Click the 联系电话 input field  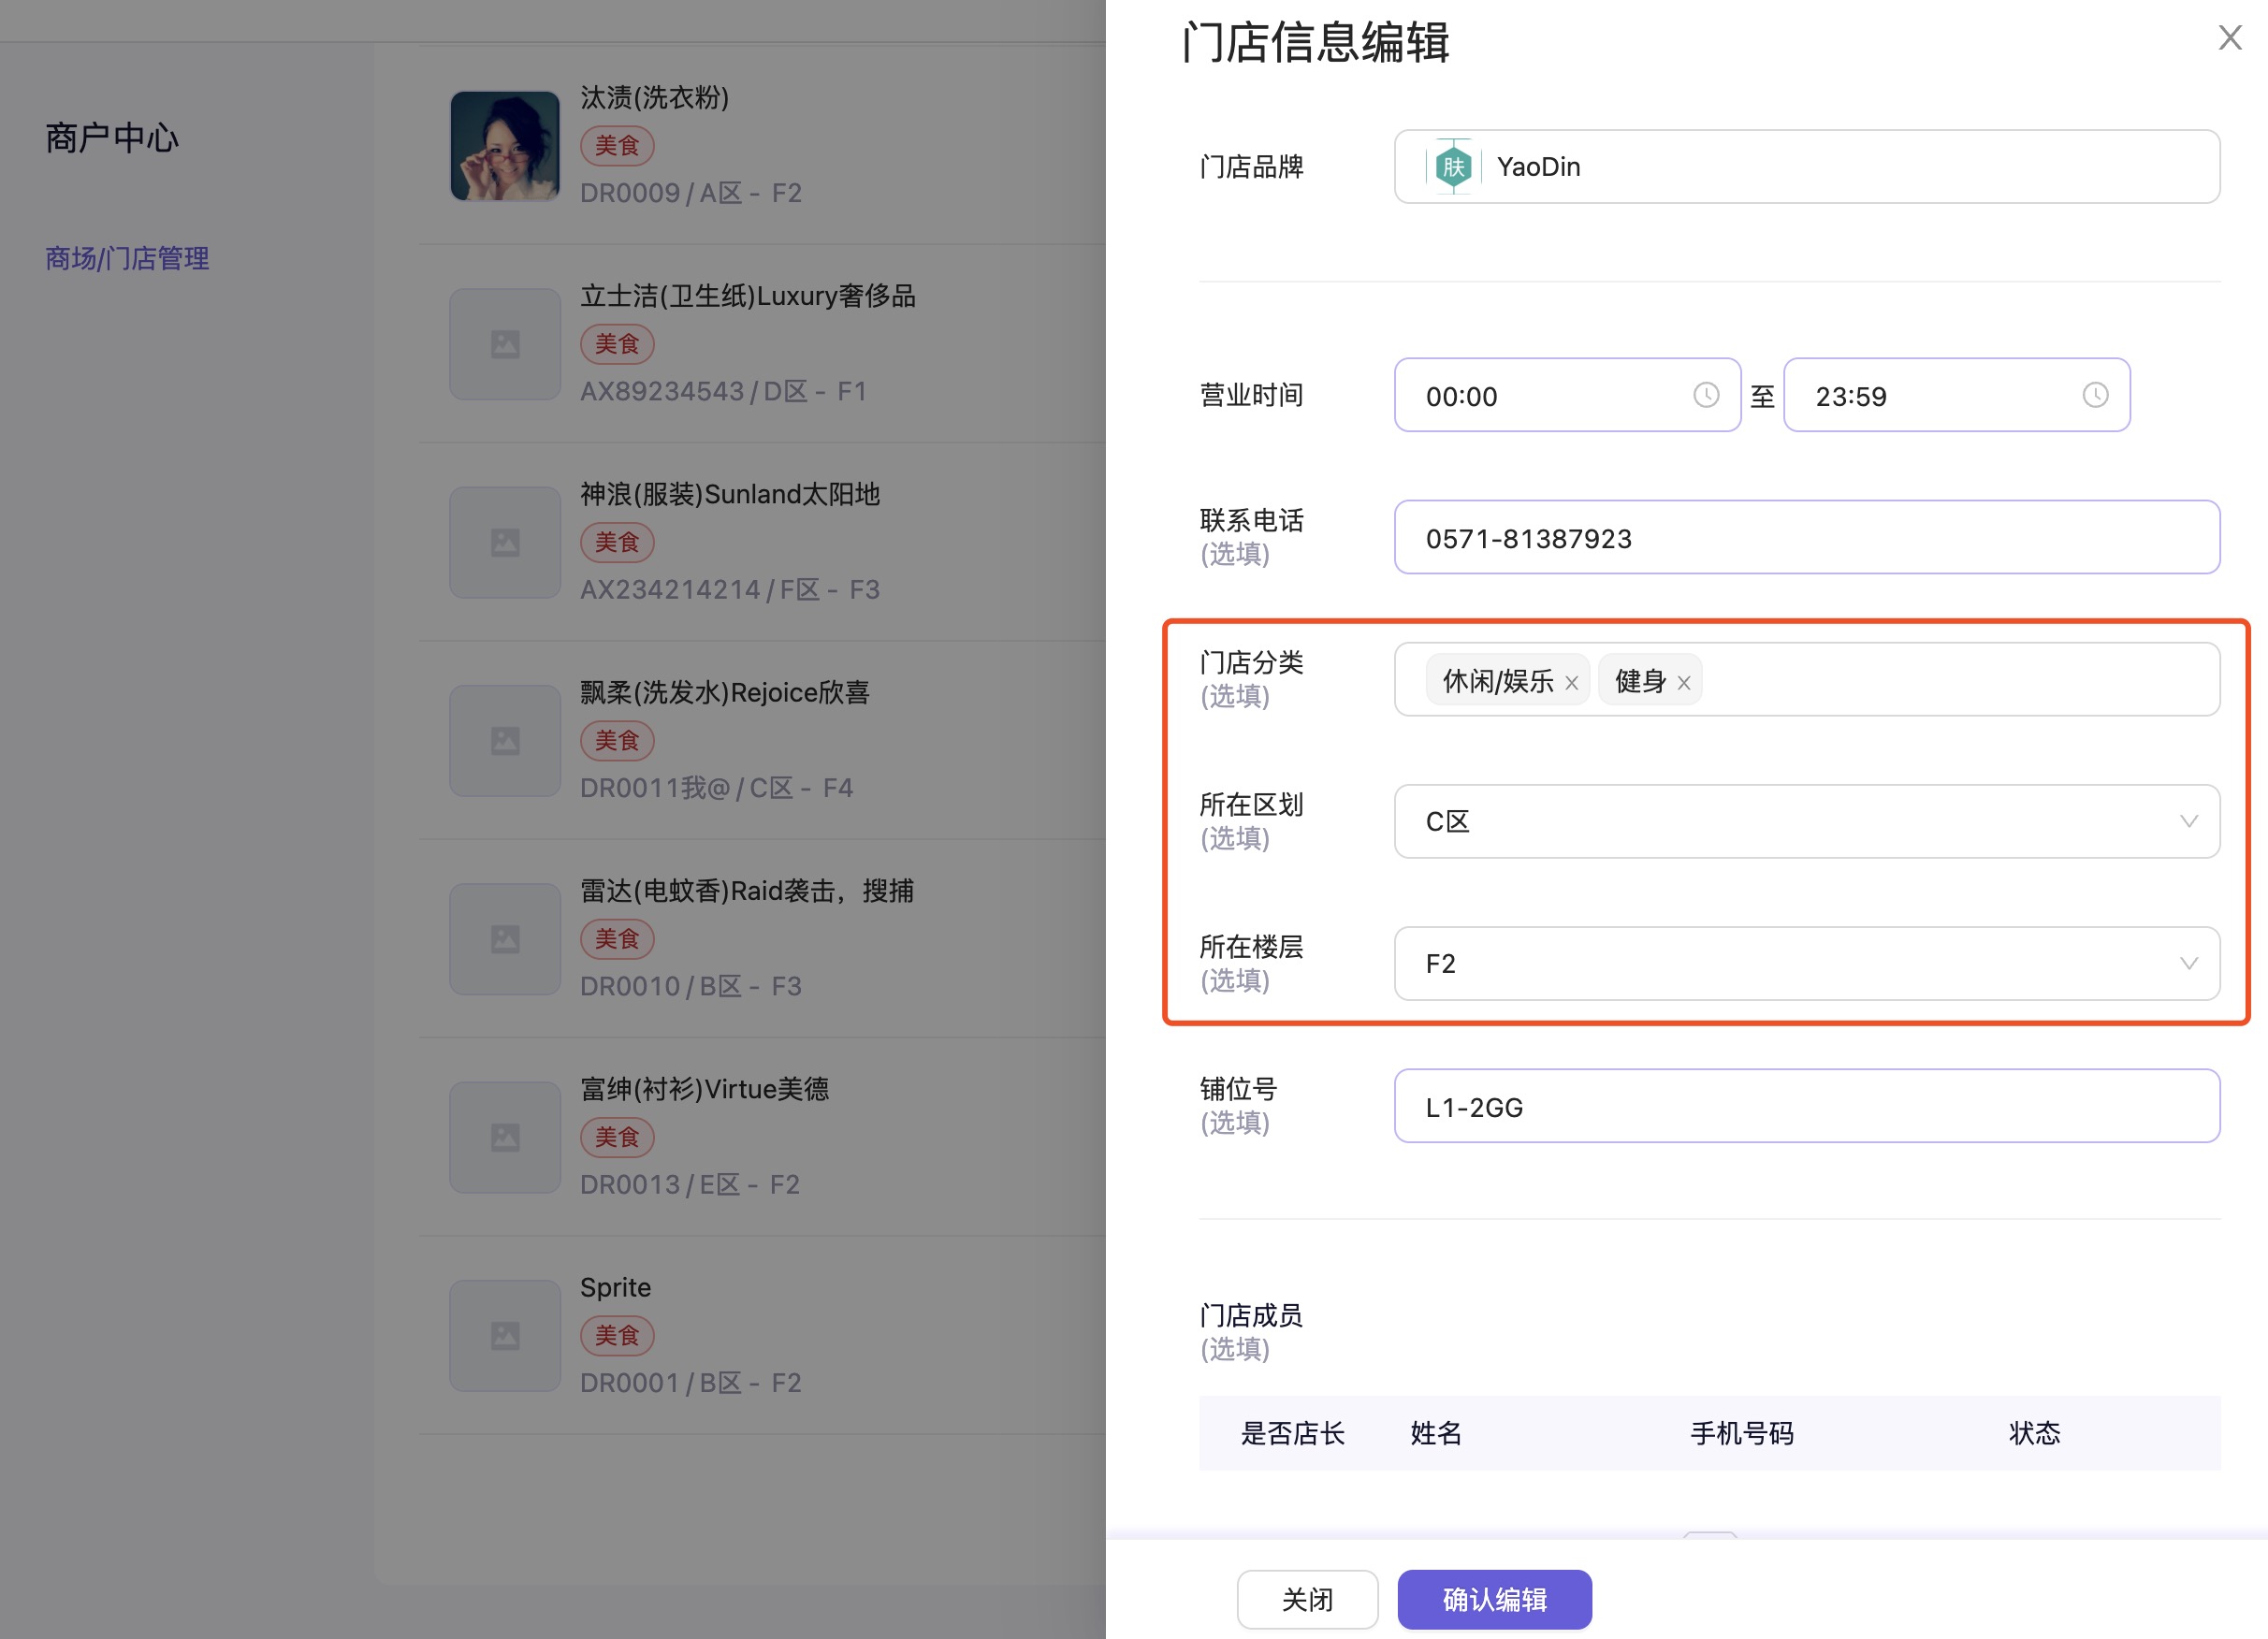(1806, 538)
